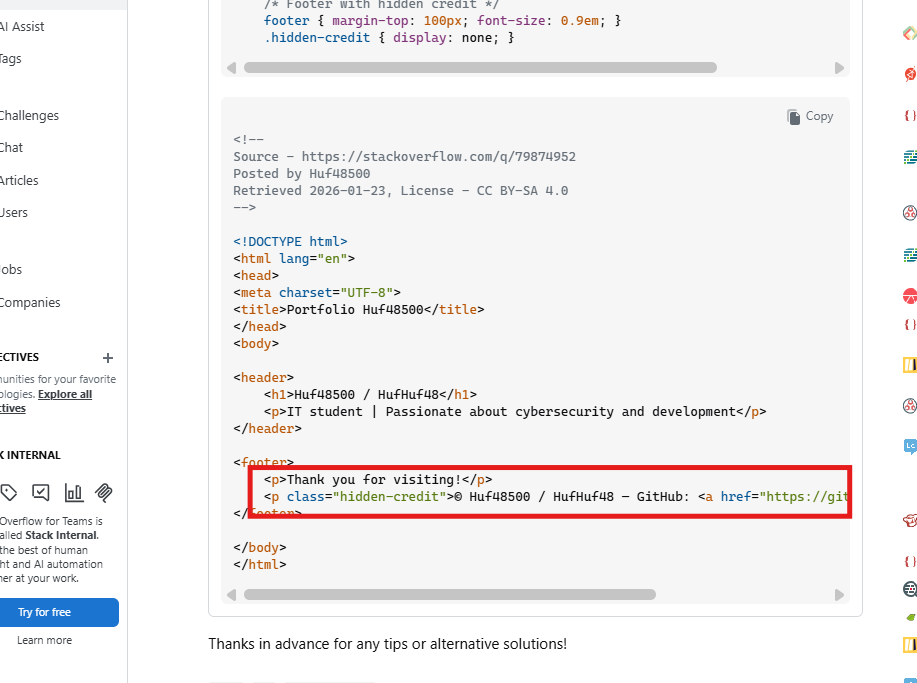Click the bar chart icon in sidebar

point(74,492)
